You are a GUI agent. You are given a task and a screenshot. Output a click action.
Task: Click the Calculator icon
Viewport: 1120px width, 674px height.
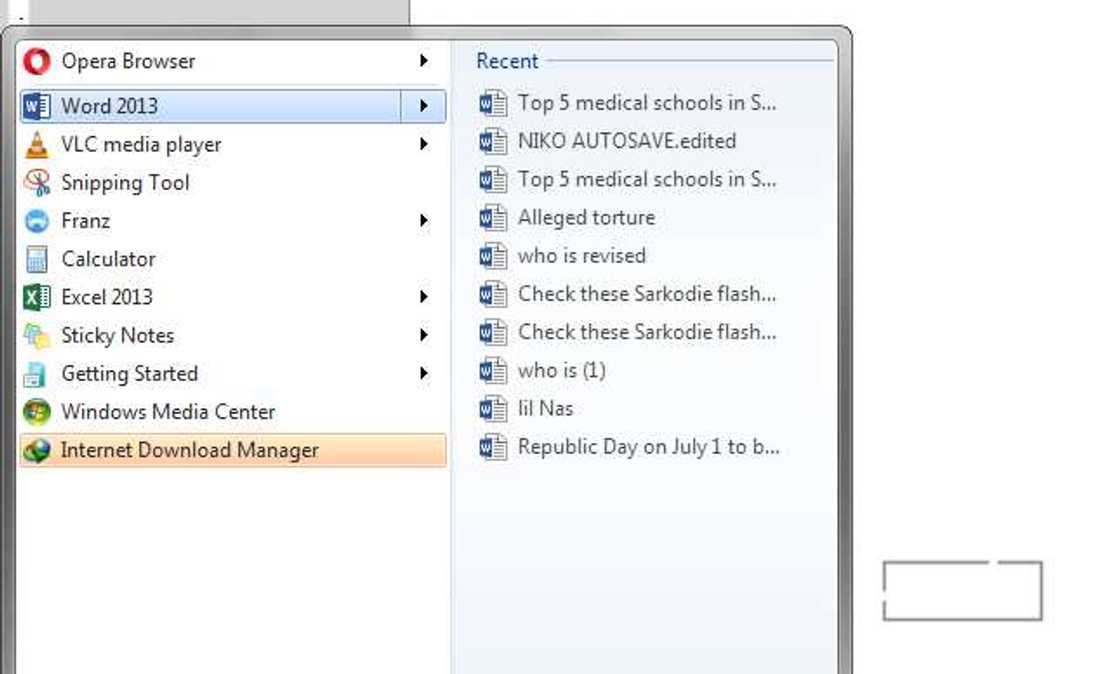[x=37, y=259]
